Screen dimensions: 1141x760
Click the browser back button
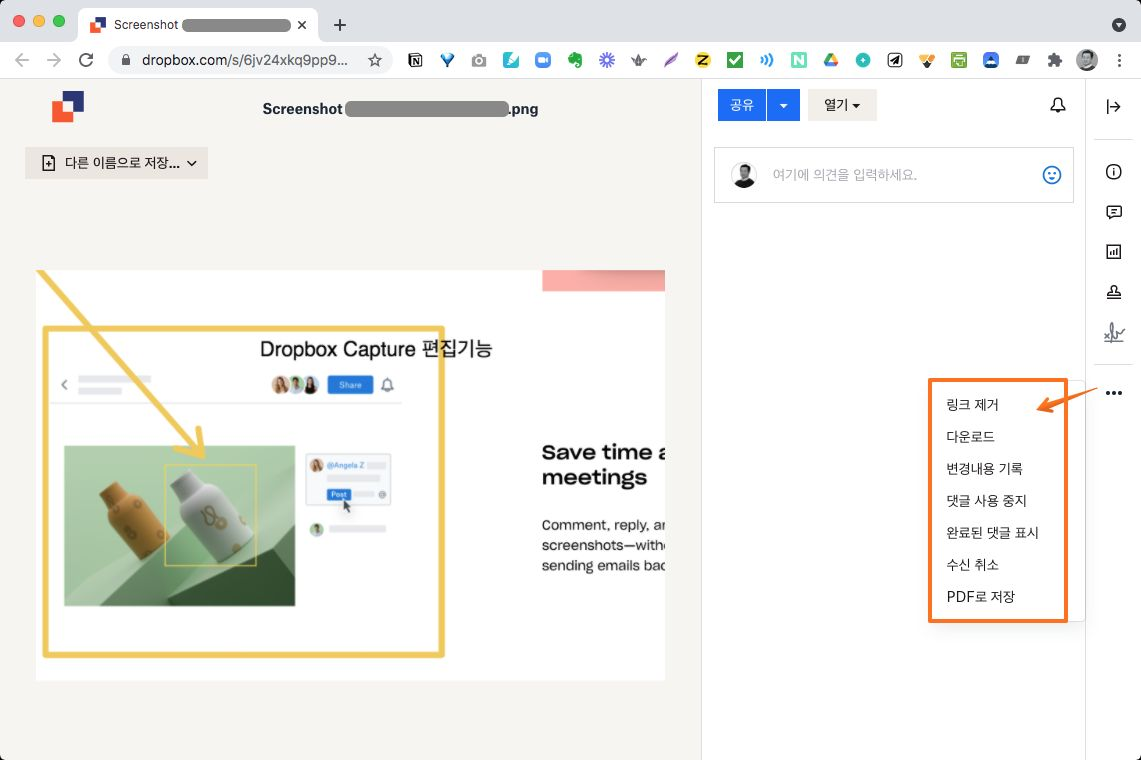coord(22,60)
